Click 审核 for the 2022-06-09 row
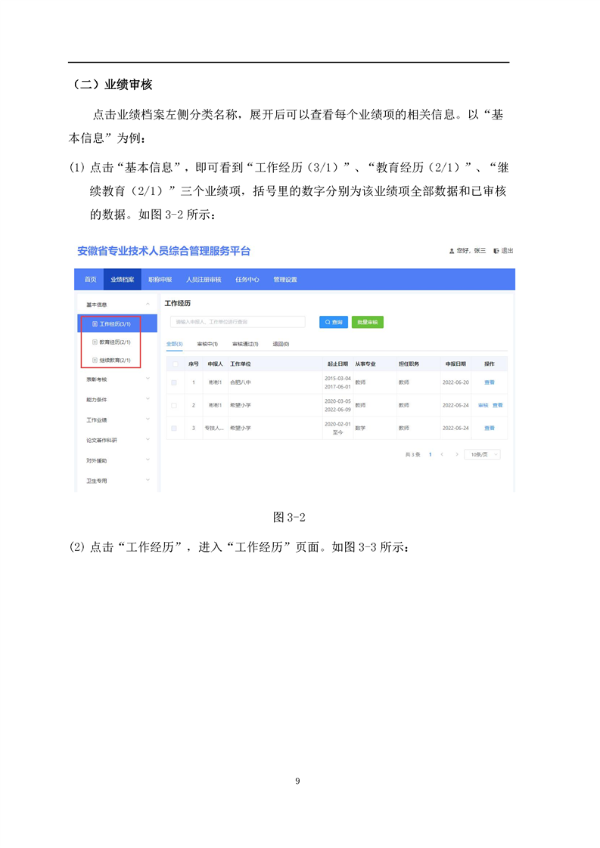The height and width of the screenshot is (848, 600). coord(483,405)
